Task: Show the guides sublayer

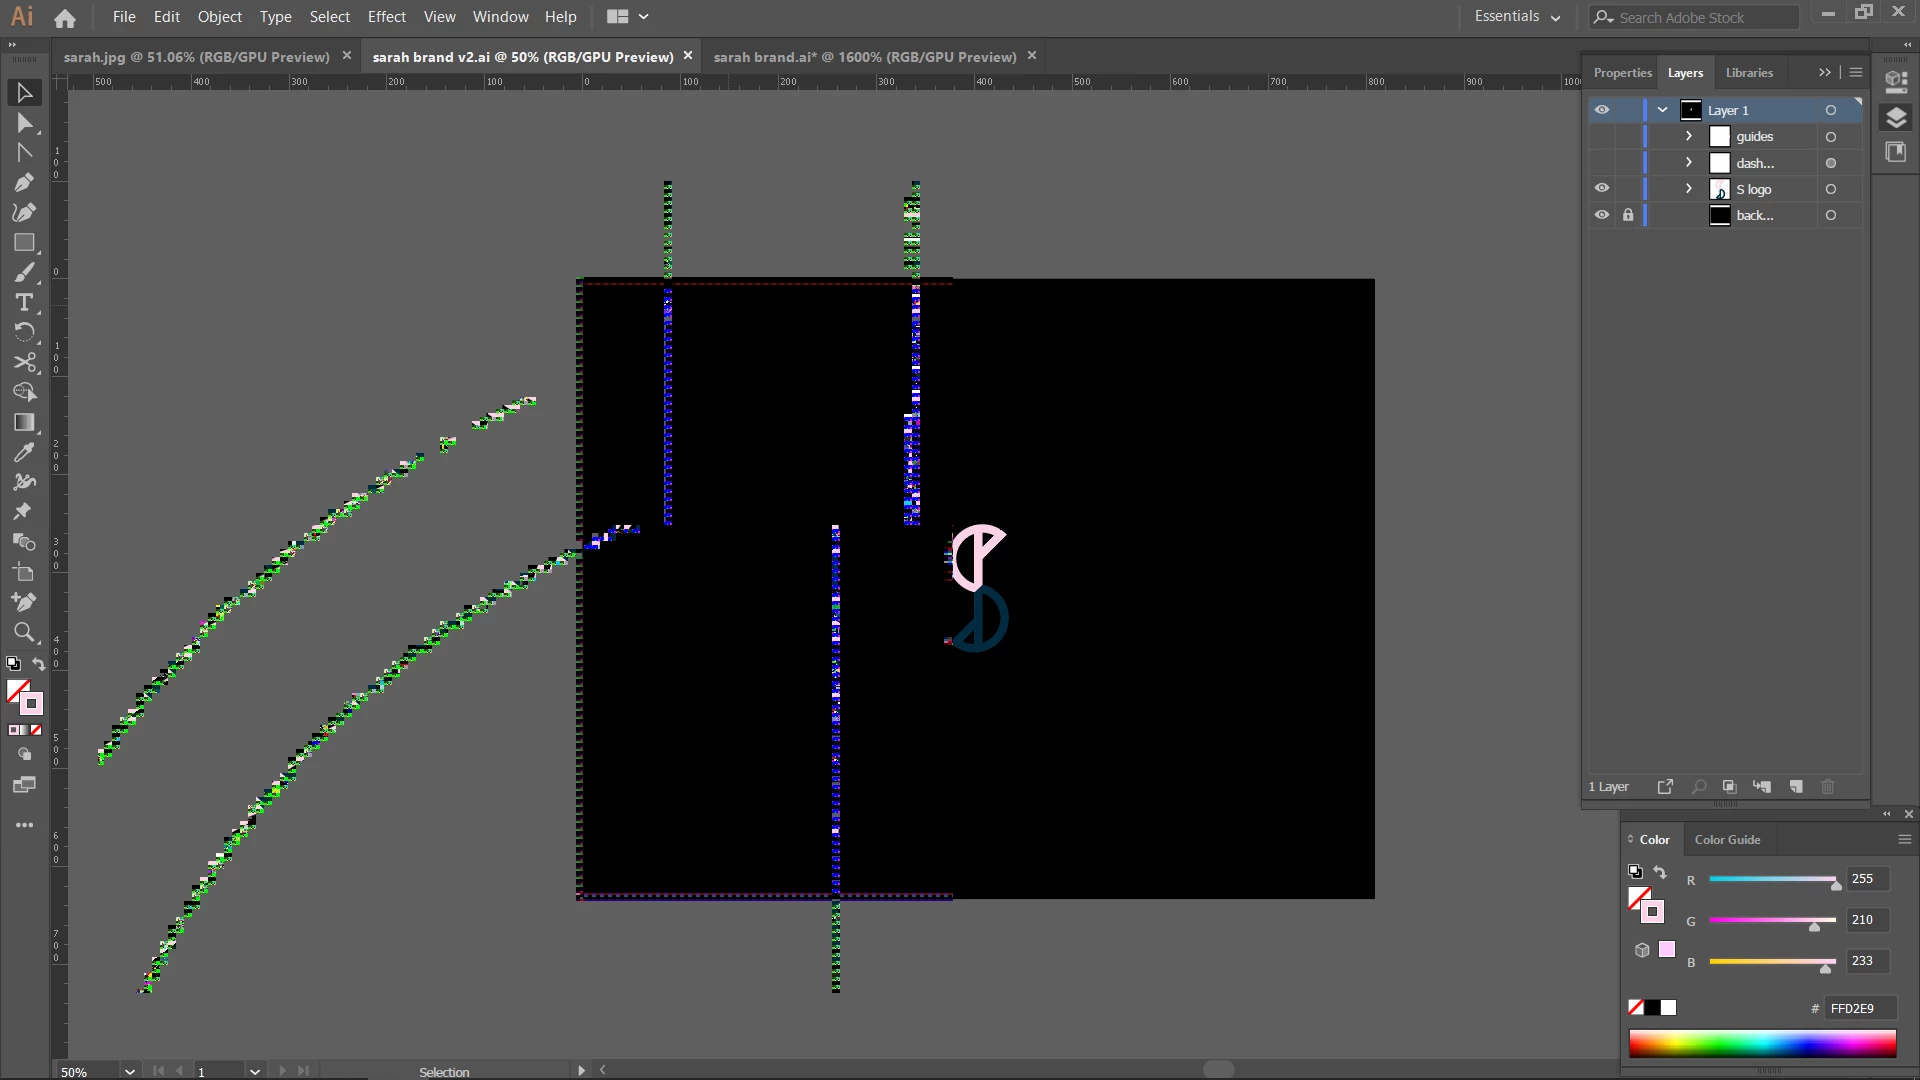Action: click(1602, 136)
